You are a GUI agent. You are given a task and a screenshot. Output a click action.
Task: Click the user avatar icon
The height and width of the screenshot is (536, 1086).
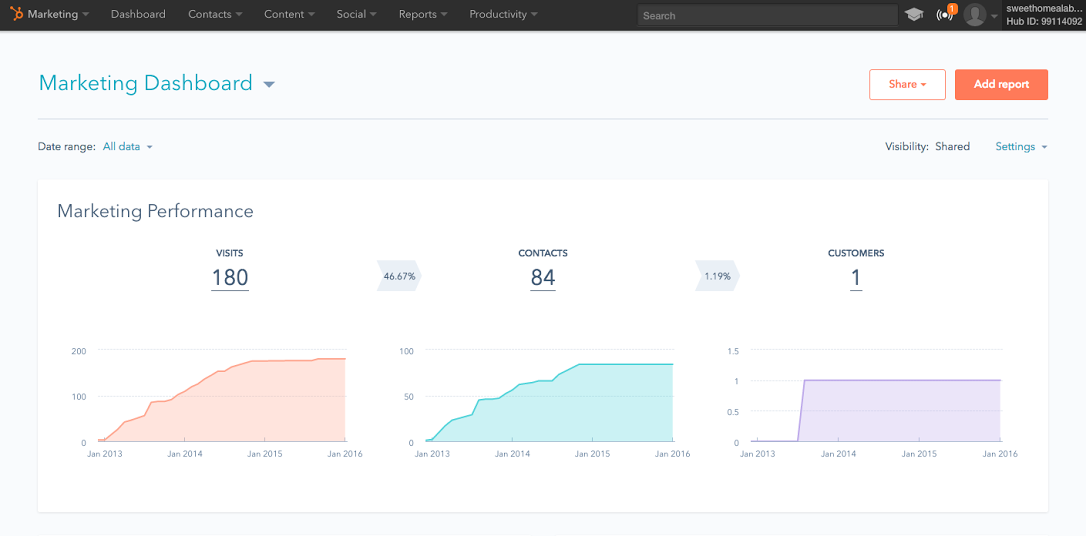tap(975, 15)
